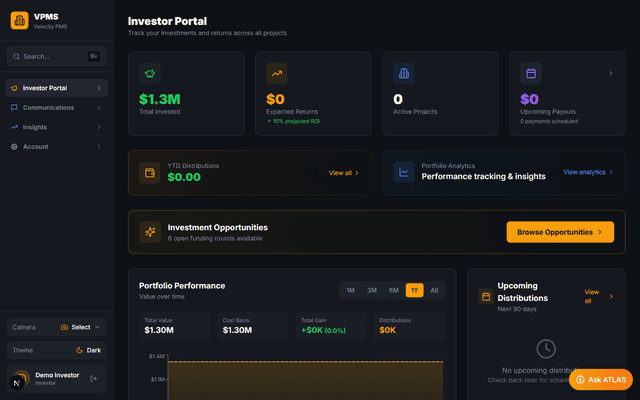
Task: Click the piggy bank Total Invested icon
Action: [150, 73]
